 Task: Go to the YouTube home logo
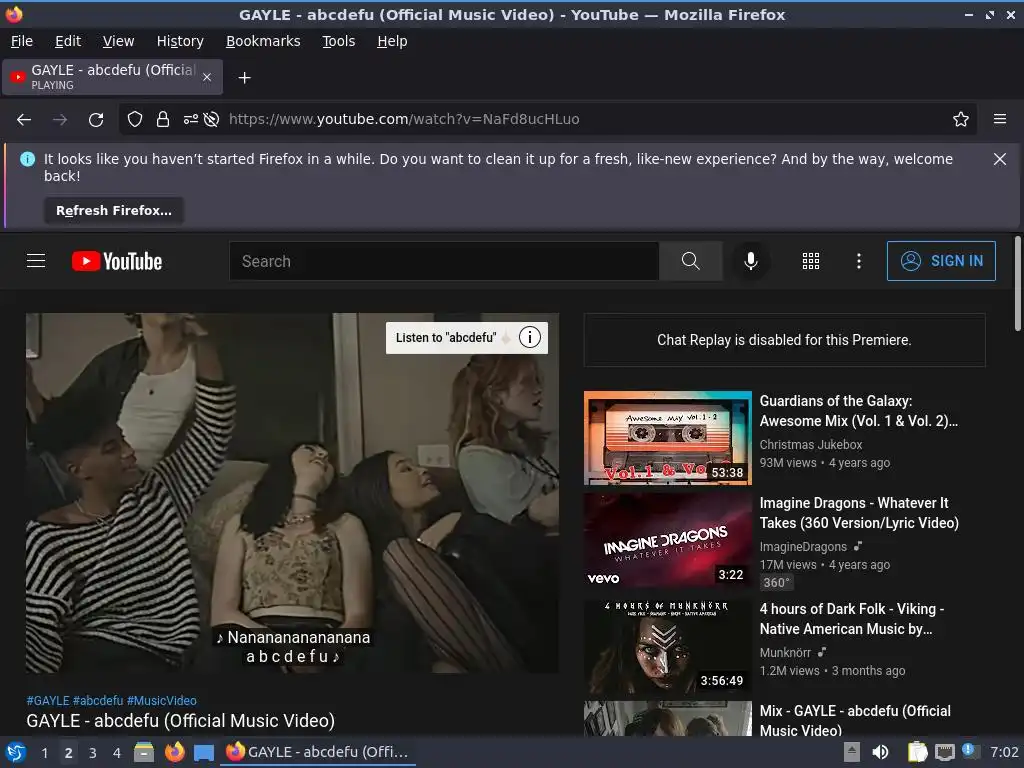(117, 261)
